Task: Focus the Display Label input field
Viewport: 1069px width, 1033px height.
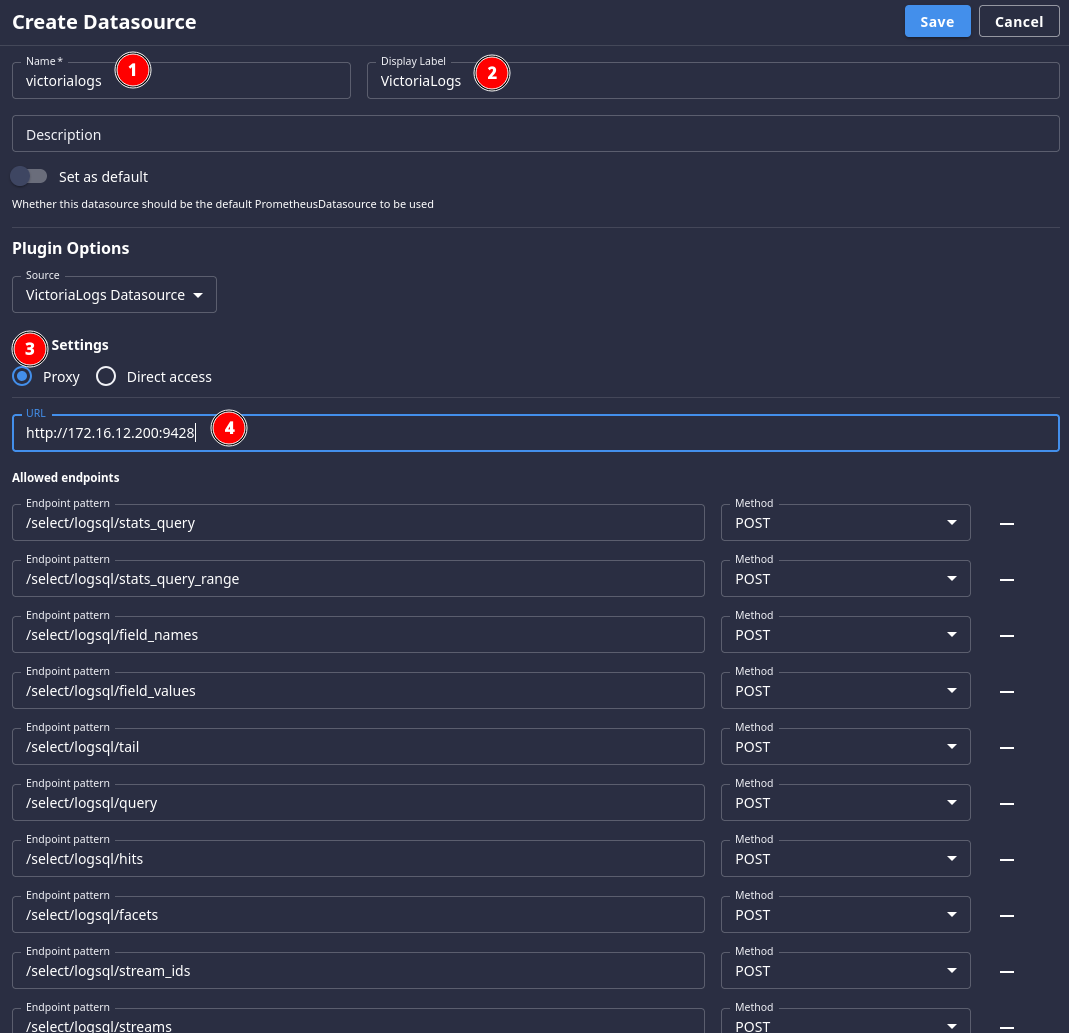Action: [x=713, y=80]
